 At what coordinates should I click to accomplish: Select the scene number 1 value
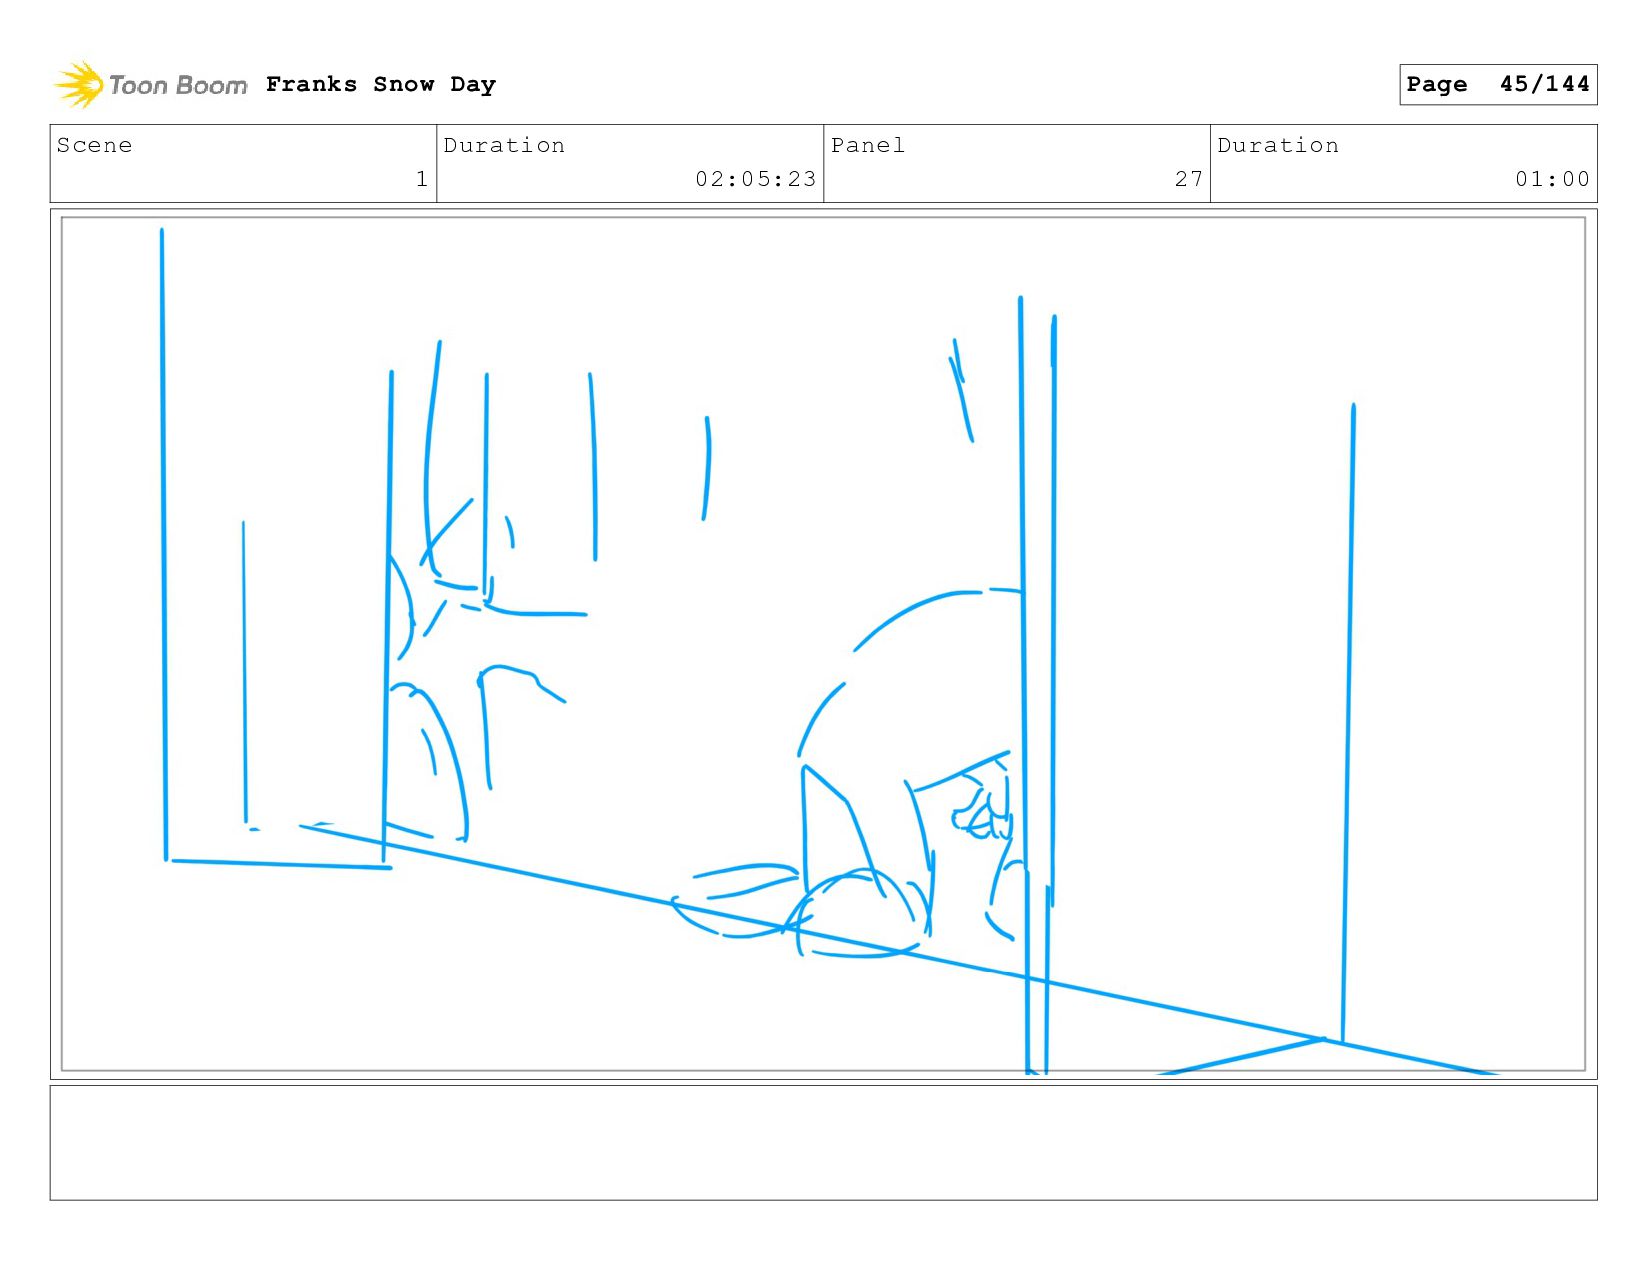click(422, 179)
